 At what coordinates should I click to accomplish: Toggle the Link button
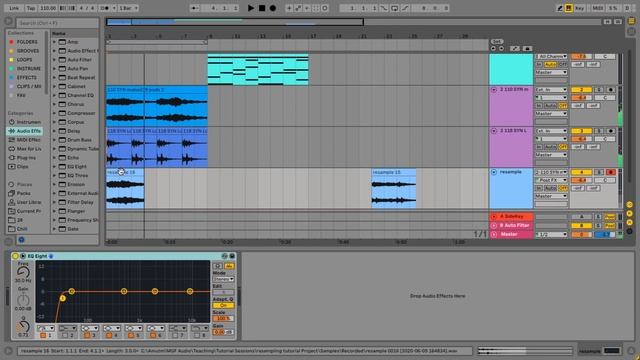[14, 8]
